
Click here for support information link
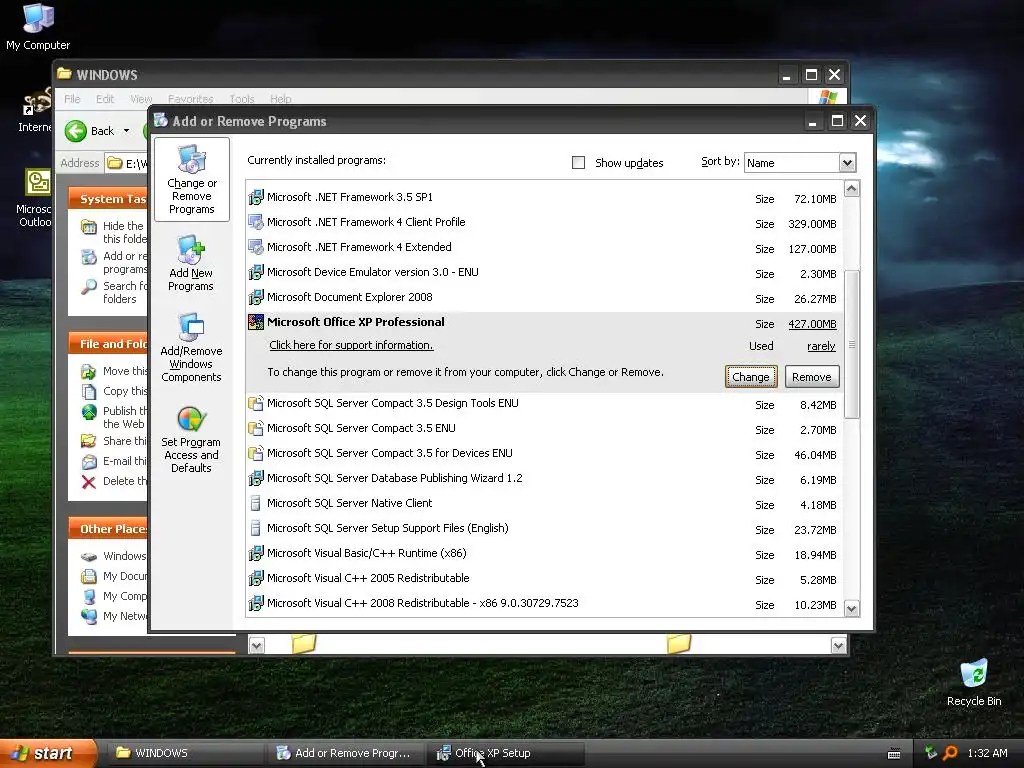[351, 345]
